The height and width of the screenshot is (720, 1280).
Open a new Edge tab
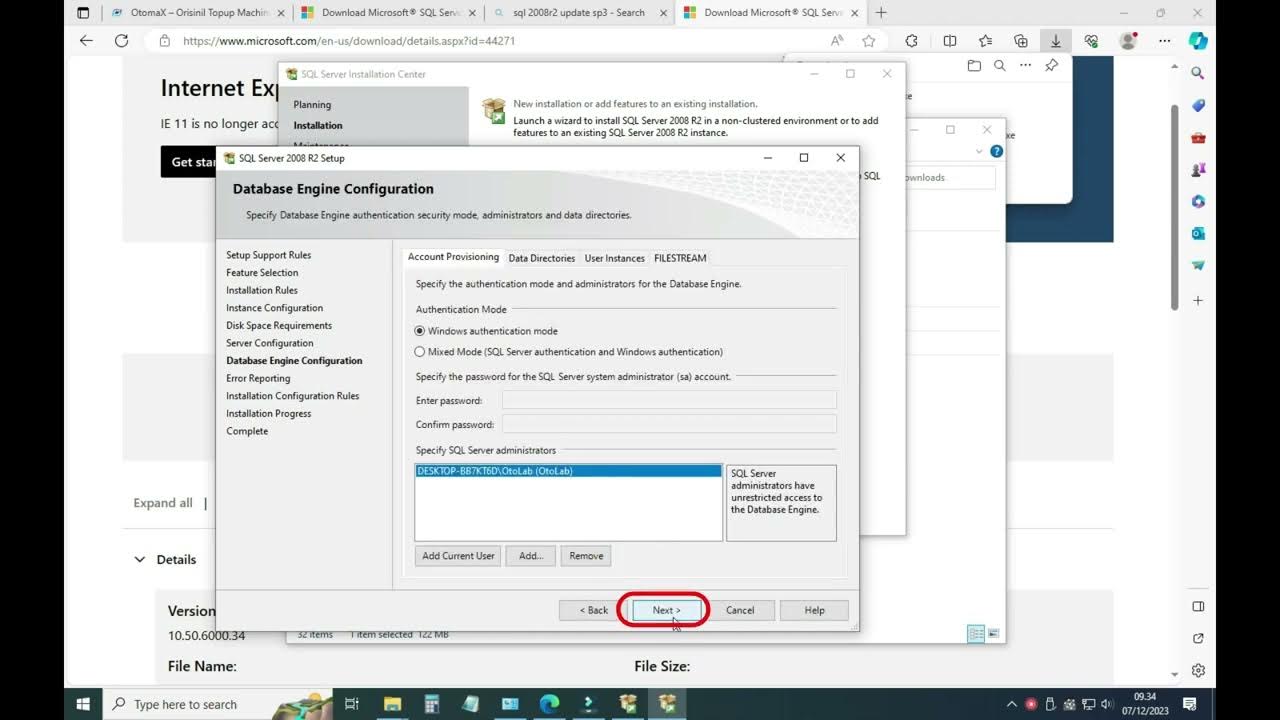click(880, 13)
